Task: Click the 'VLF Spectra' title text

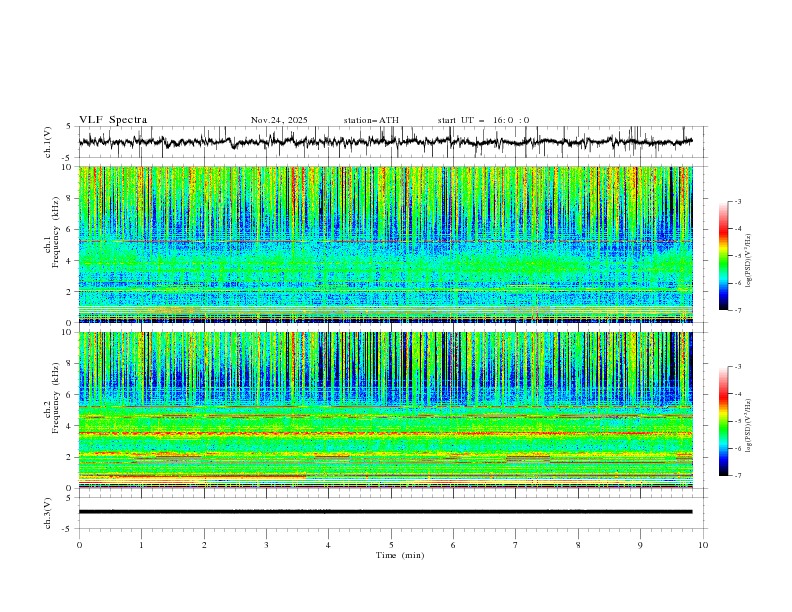Action: point(113,120)
